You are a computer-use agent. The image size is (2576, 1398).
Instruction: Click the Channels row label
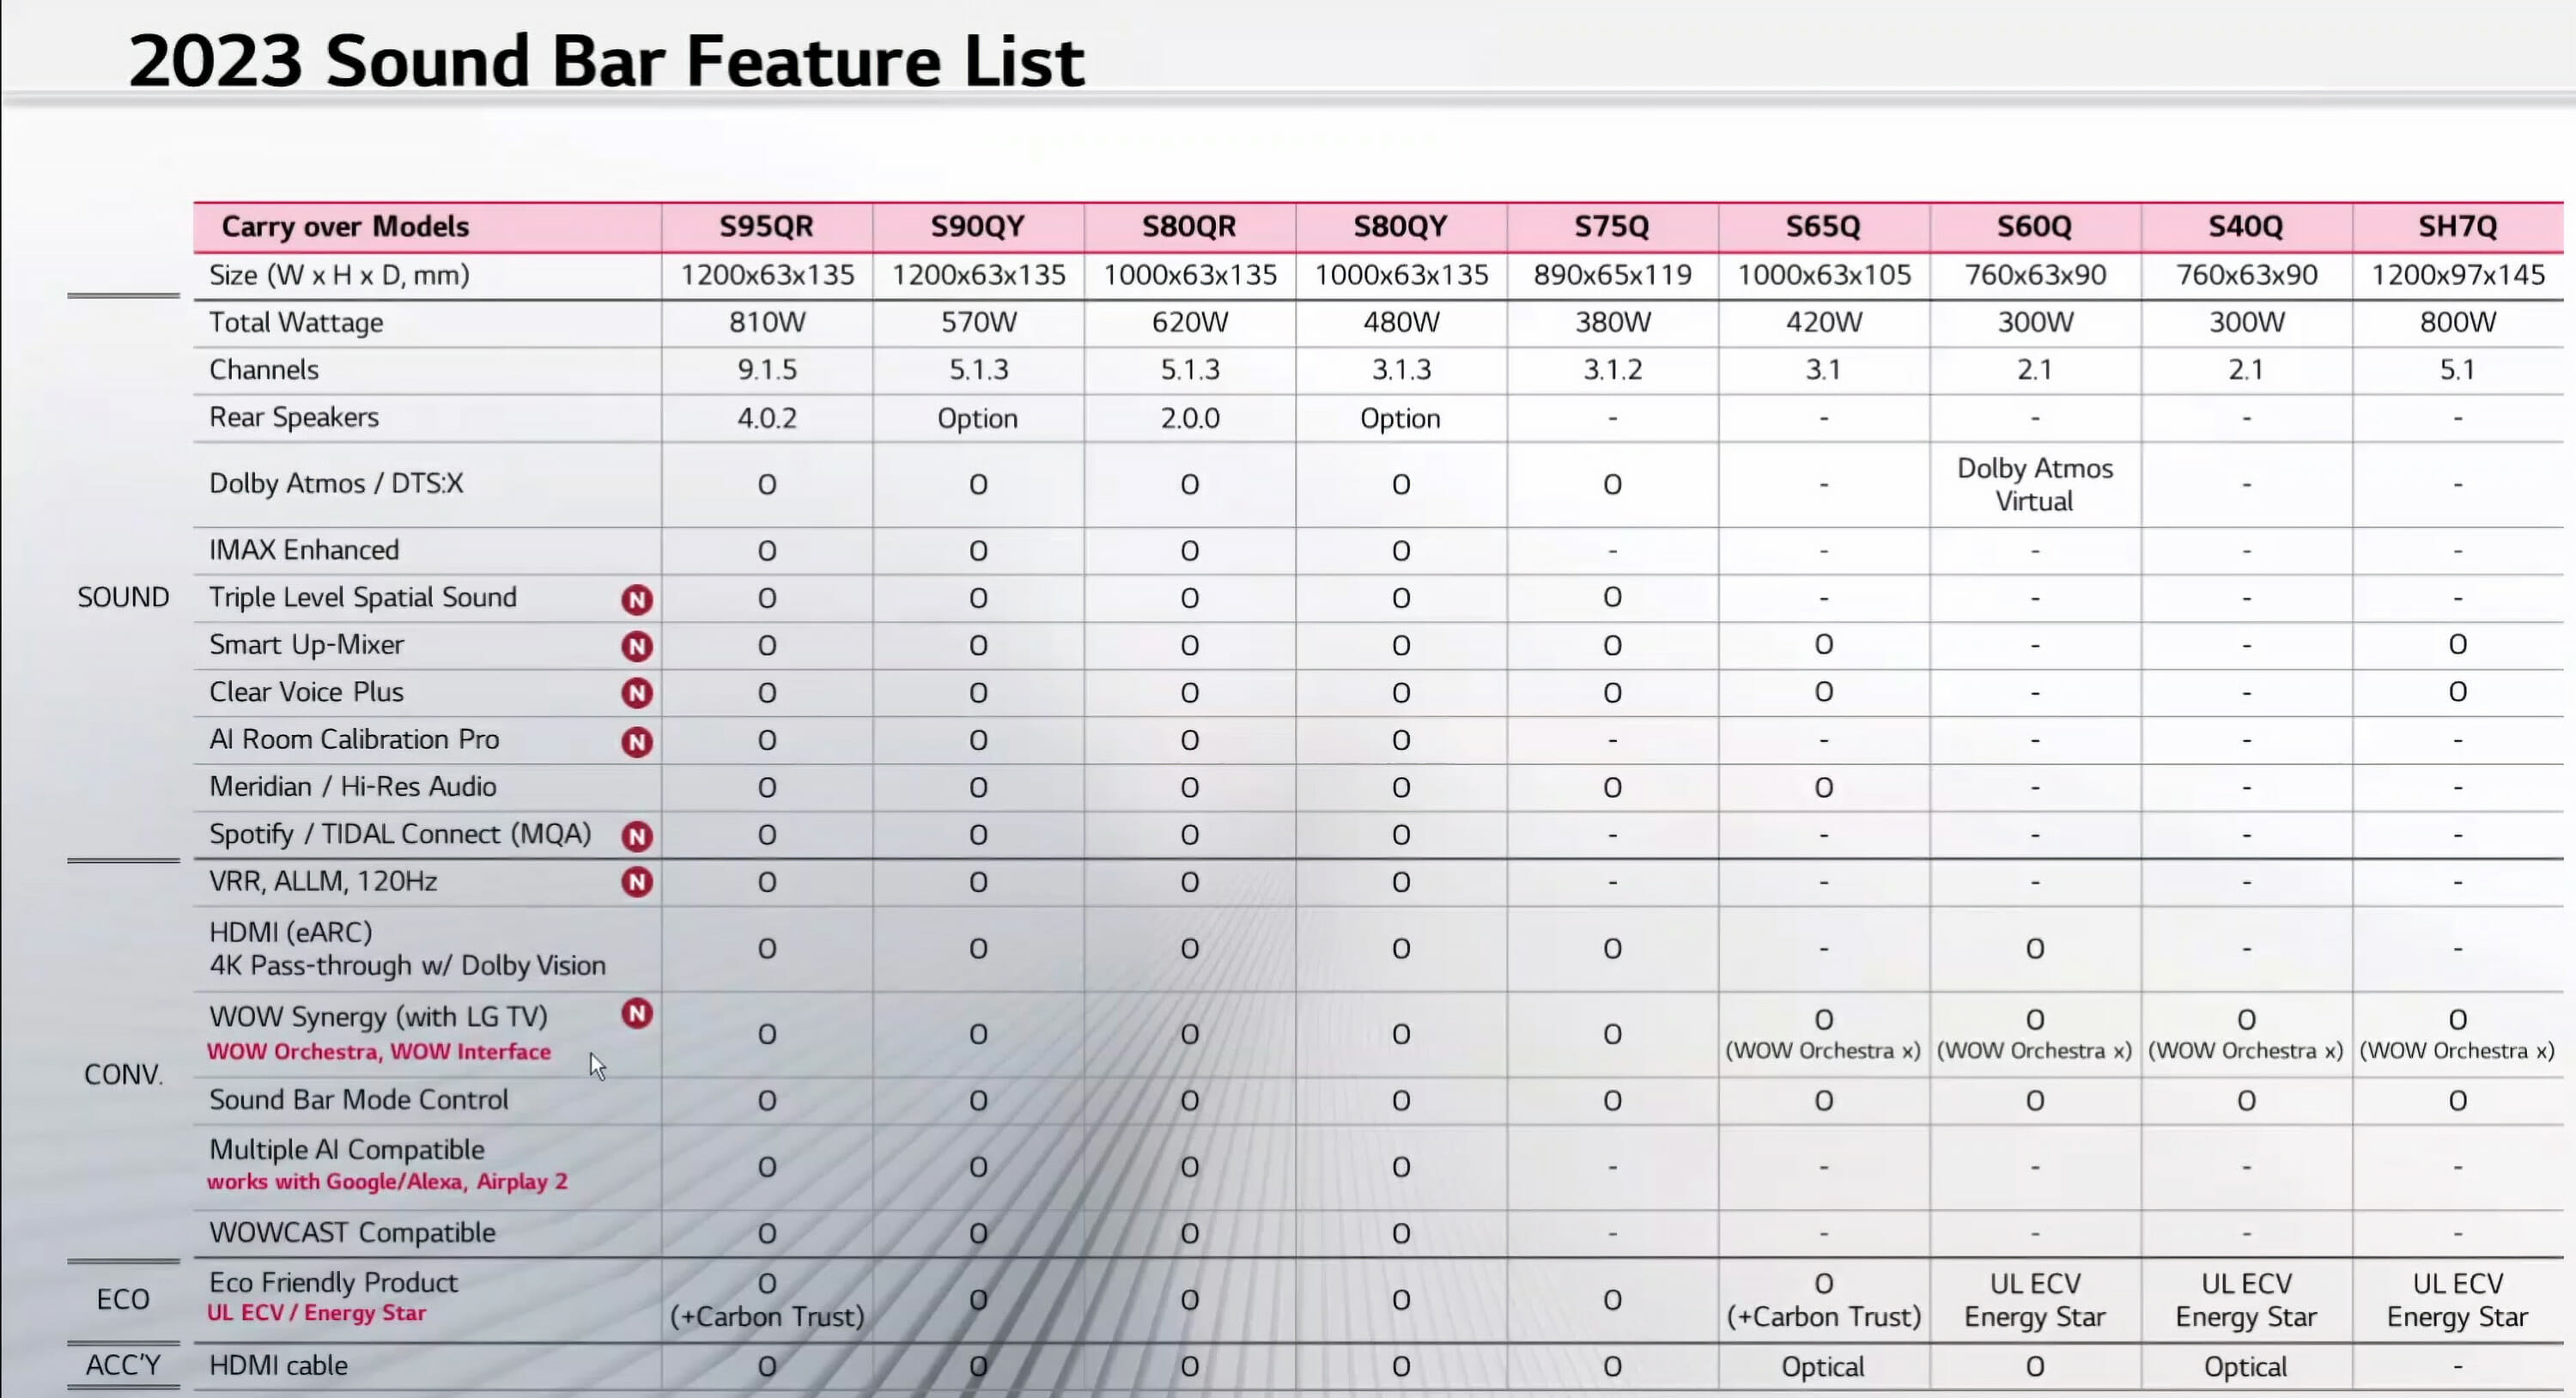point(264,370)
